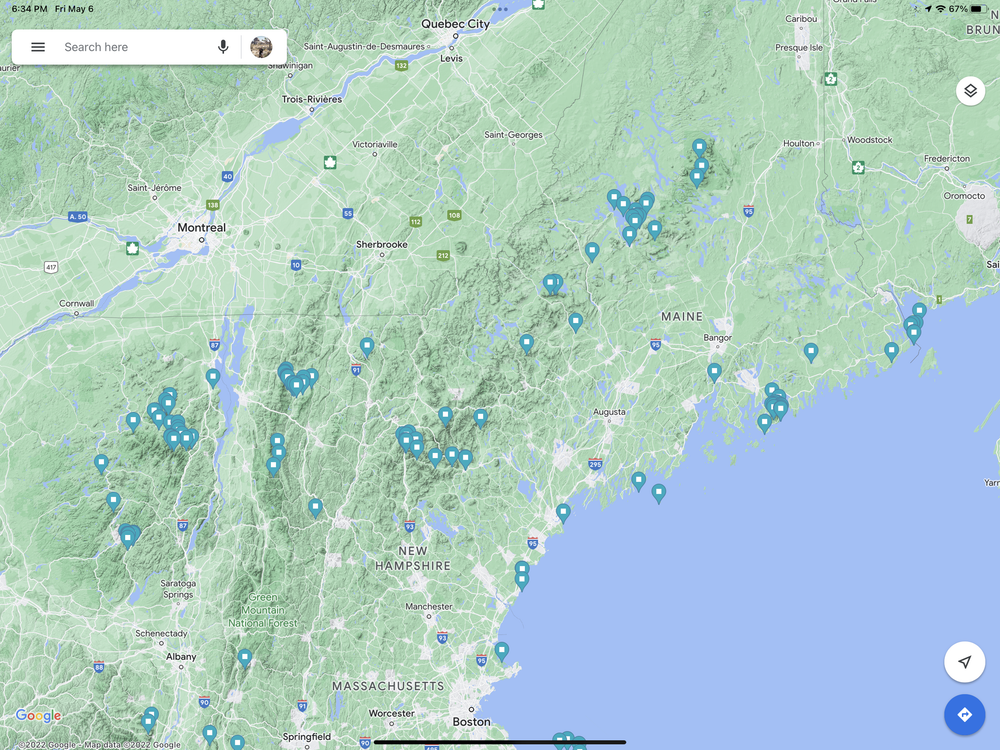Select saved pin north of Albany
Viewport: 1000px width, 750px height.
tap(245, 658)
